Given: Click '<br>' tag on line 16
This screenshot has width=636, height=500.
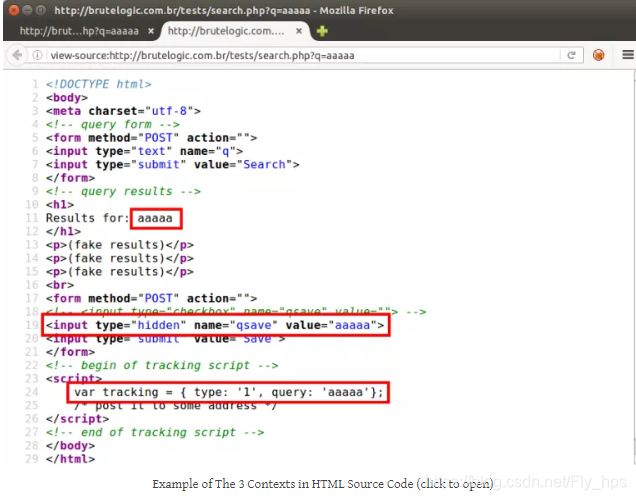Looking at the screenshot, I should 60,285.
